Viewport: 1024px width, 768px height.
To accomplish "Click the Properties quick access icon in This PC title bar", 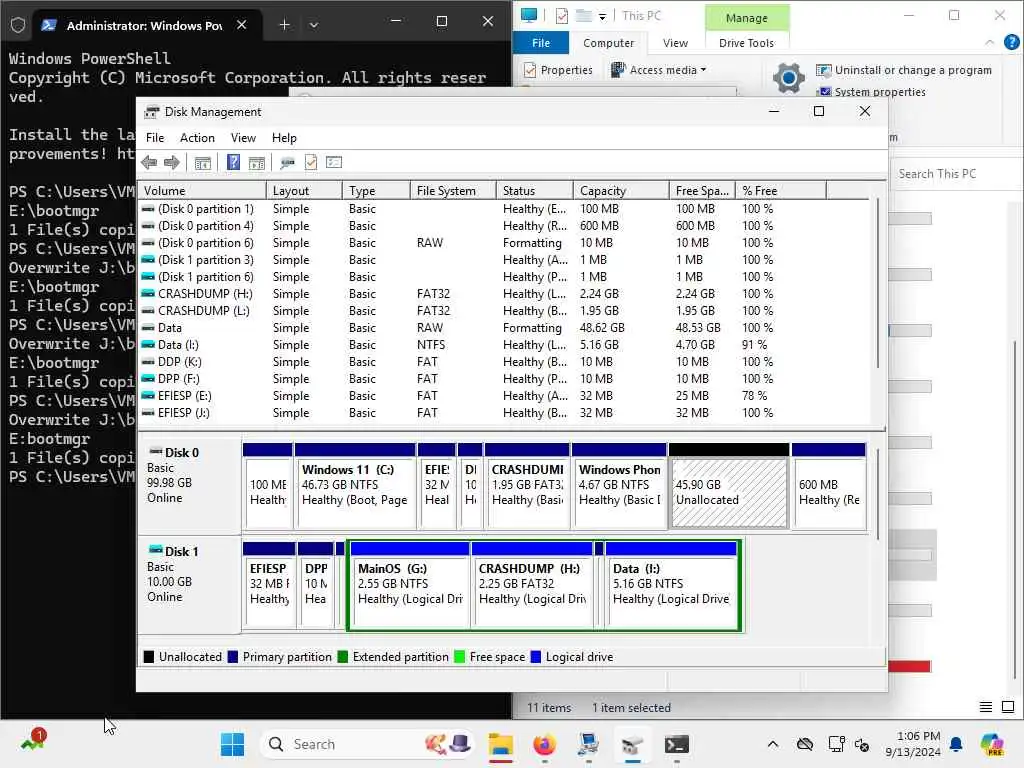I will click(562, 16).
